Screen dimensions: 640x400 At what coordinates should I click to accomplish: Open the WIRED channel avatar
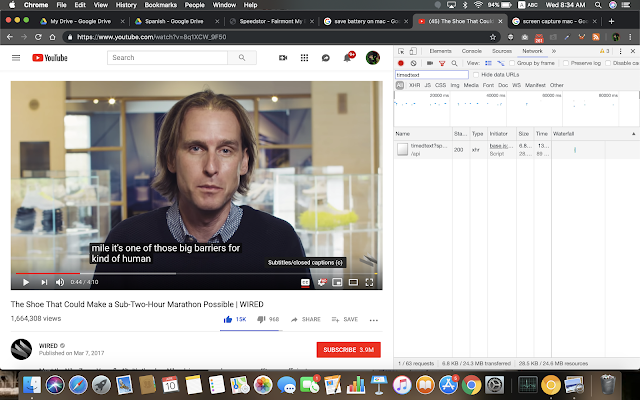(x=21, y=349)
